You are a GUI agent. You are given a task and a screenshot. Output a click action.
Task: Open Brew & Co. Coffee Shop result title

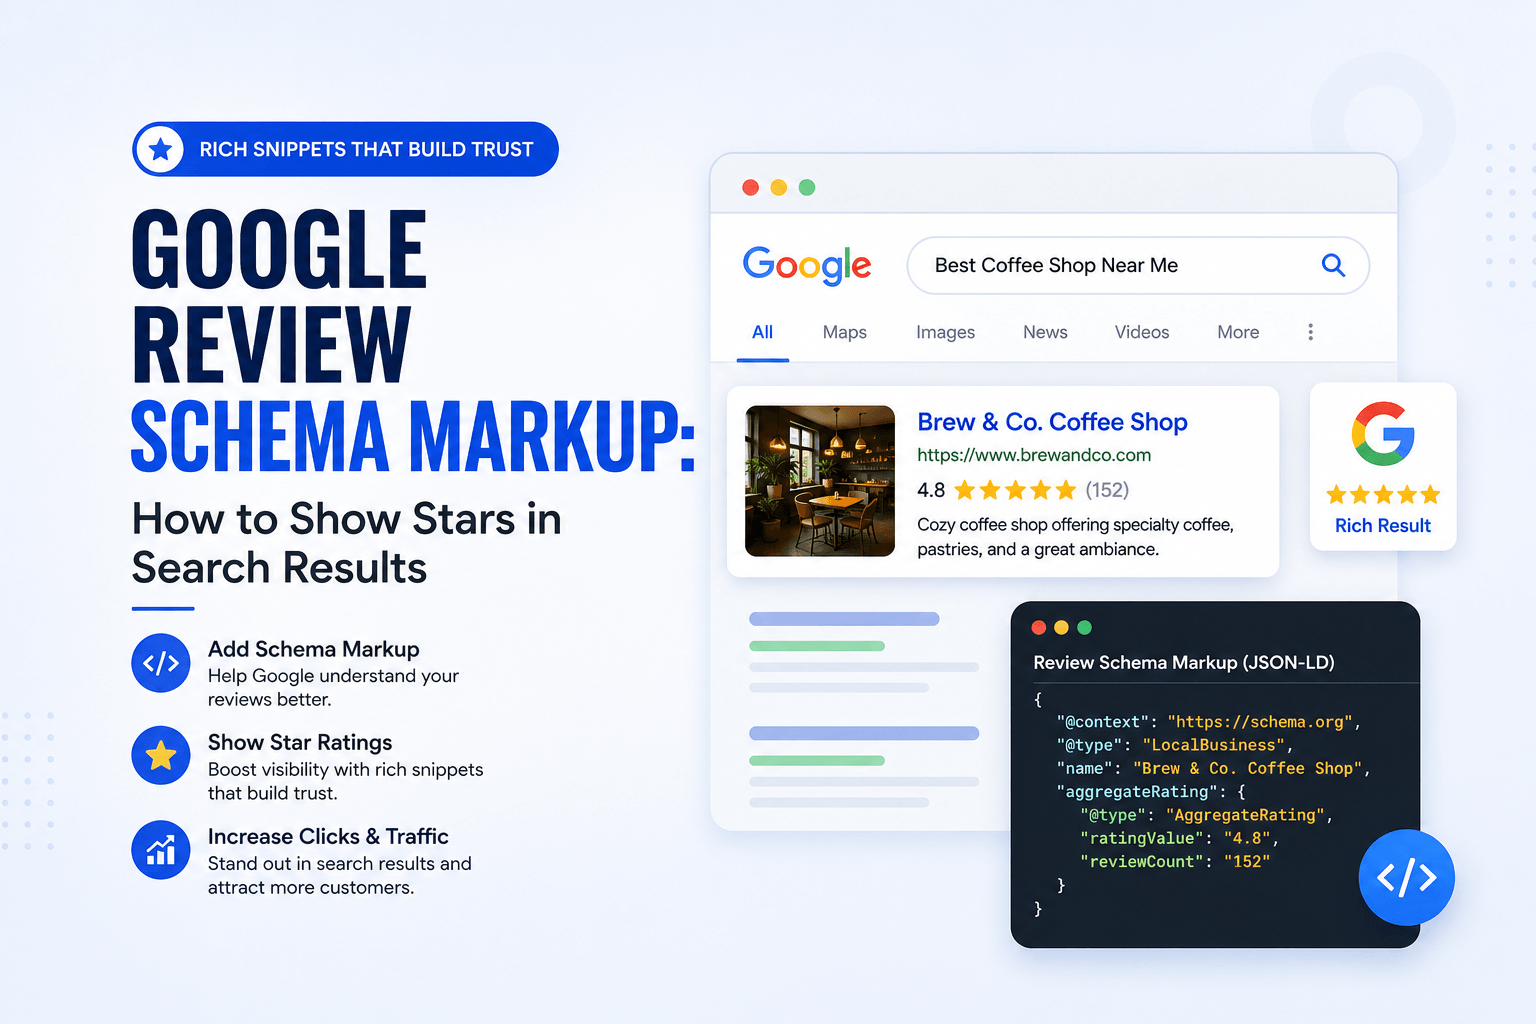coord(1052,422)
